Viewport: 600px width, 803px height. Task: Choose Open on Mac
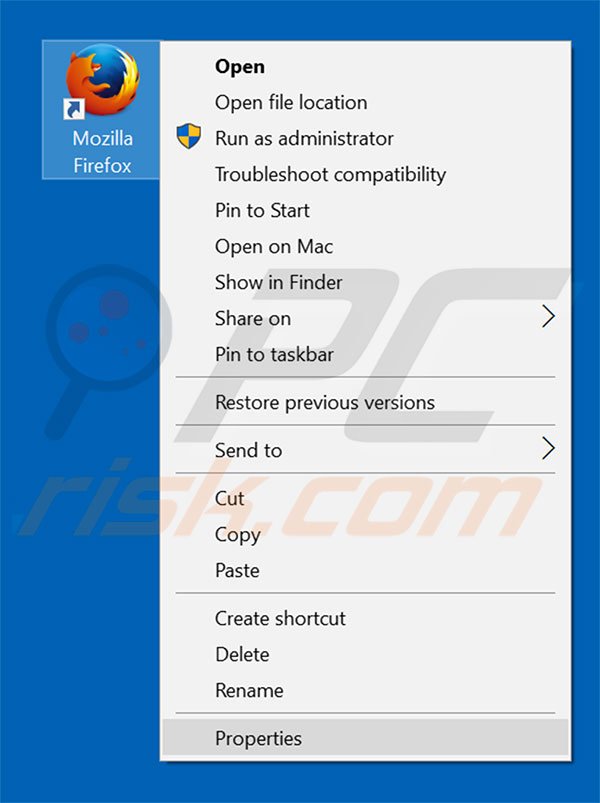click(x=366, y=246)
